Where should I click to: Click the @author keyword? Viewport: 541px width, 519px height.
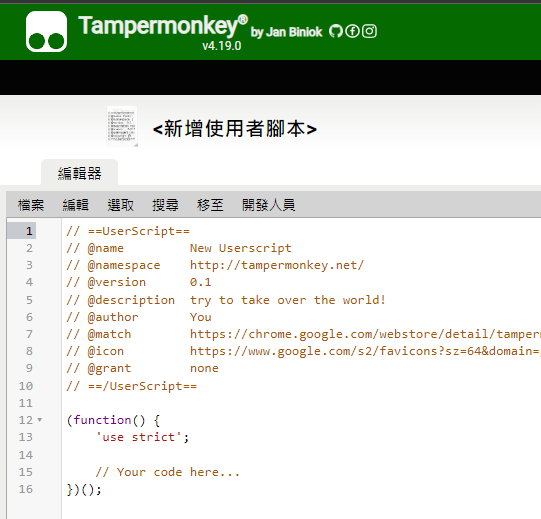(113, 317)
